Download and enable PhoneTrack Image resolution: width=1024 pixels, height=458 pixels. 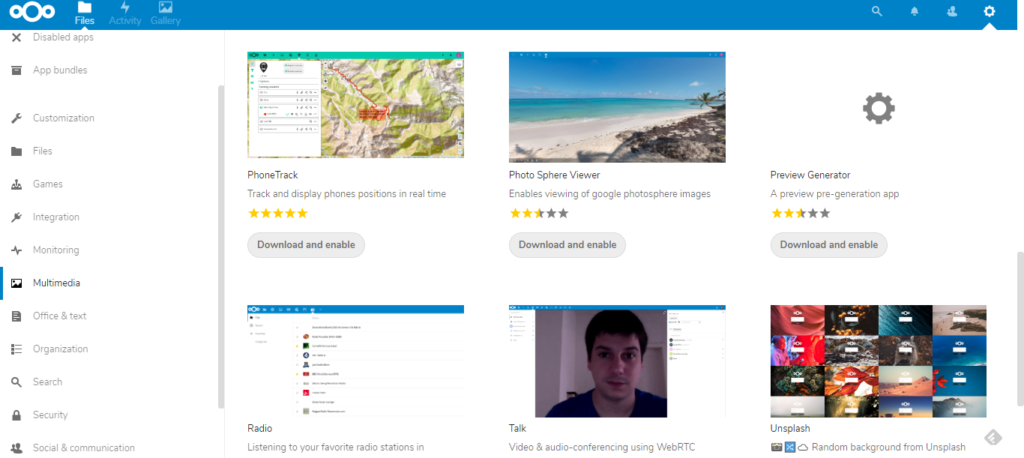coord(306,245)
